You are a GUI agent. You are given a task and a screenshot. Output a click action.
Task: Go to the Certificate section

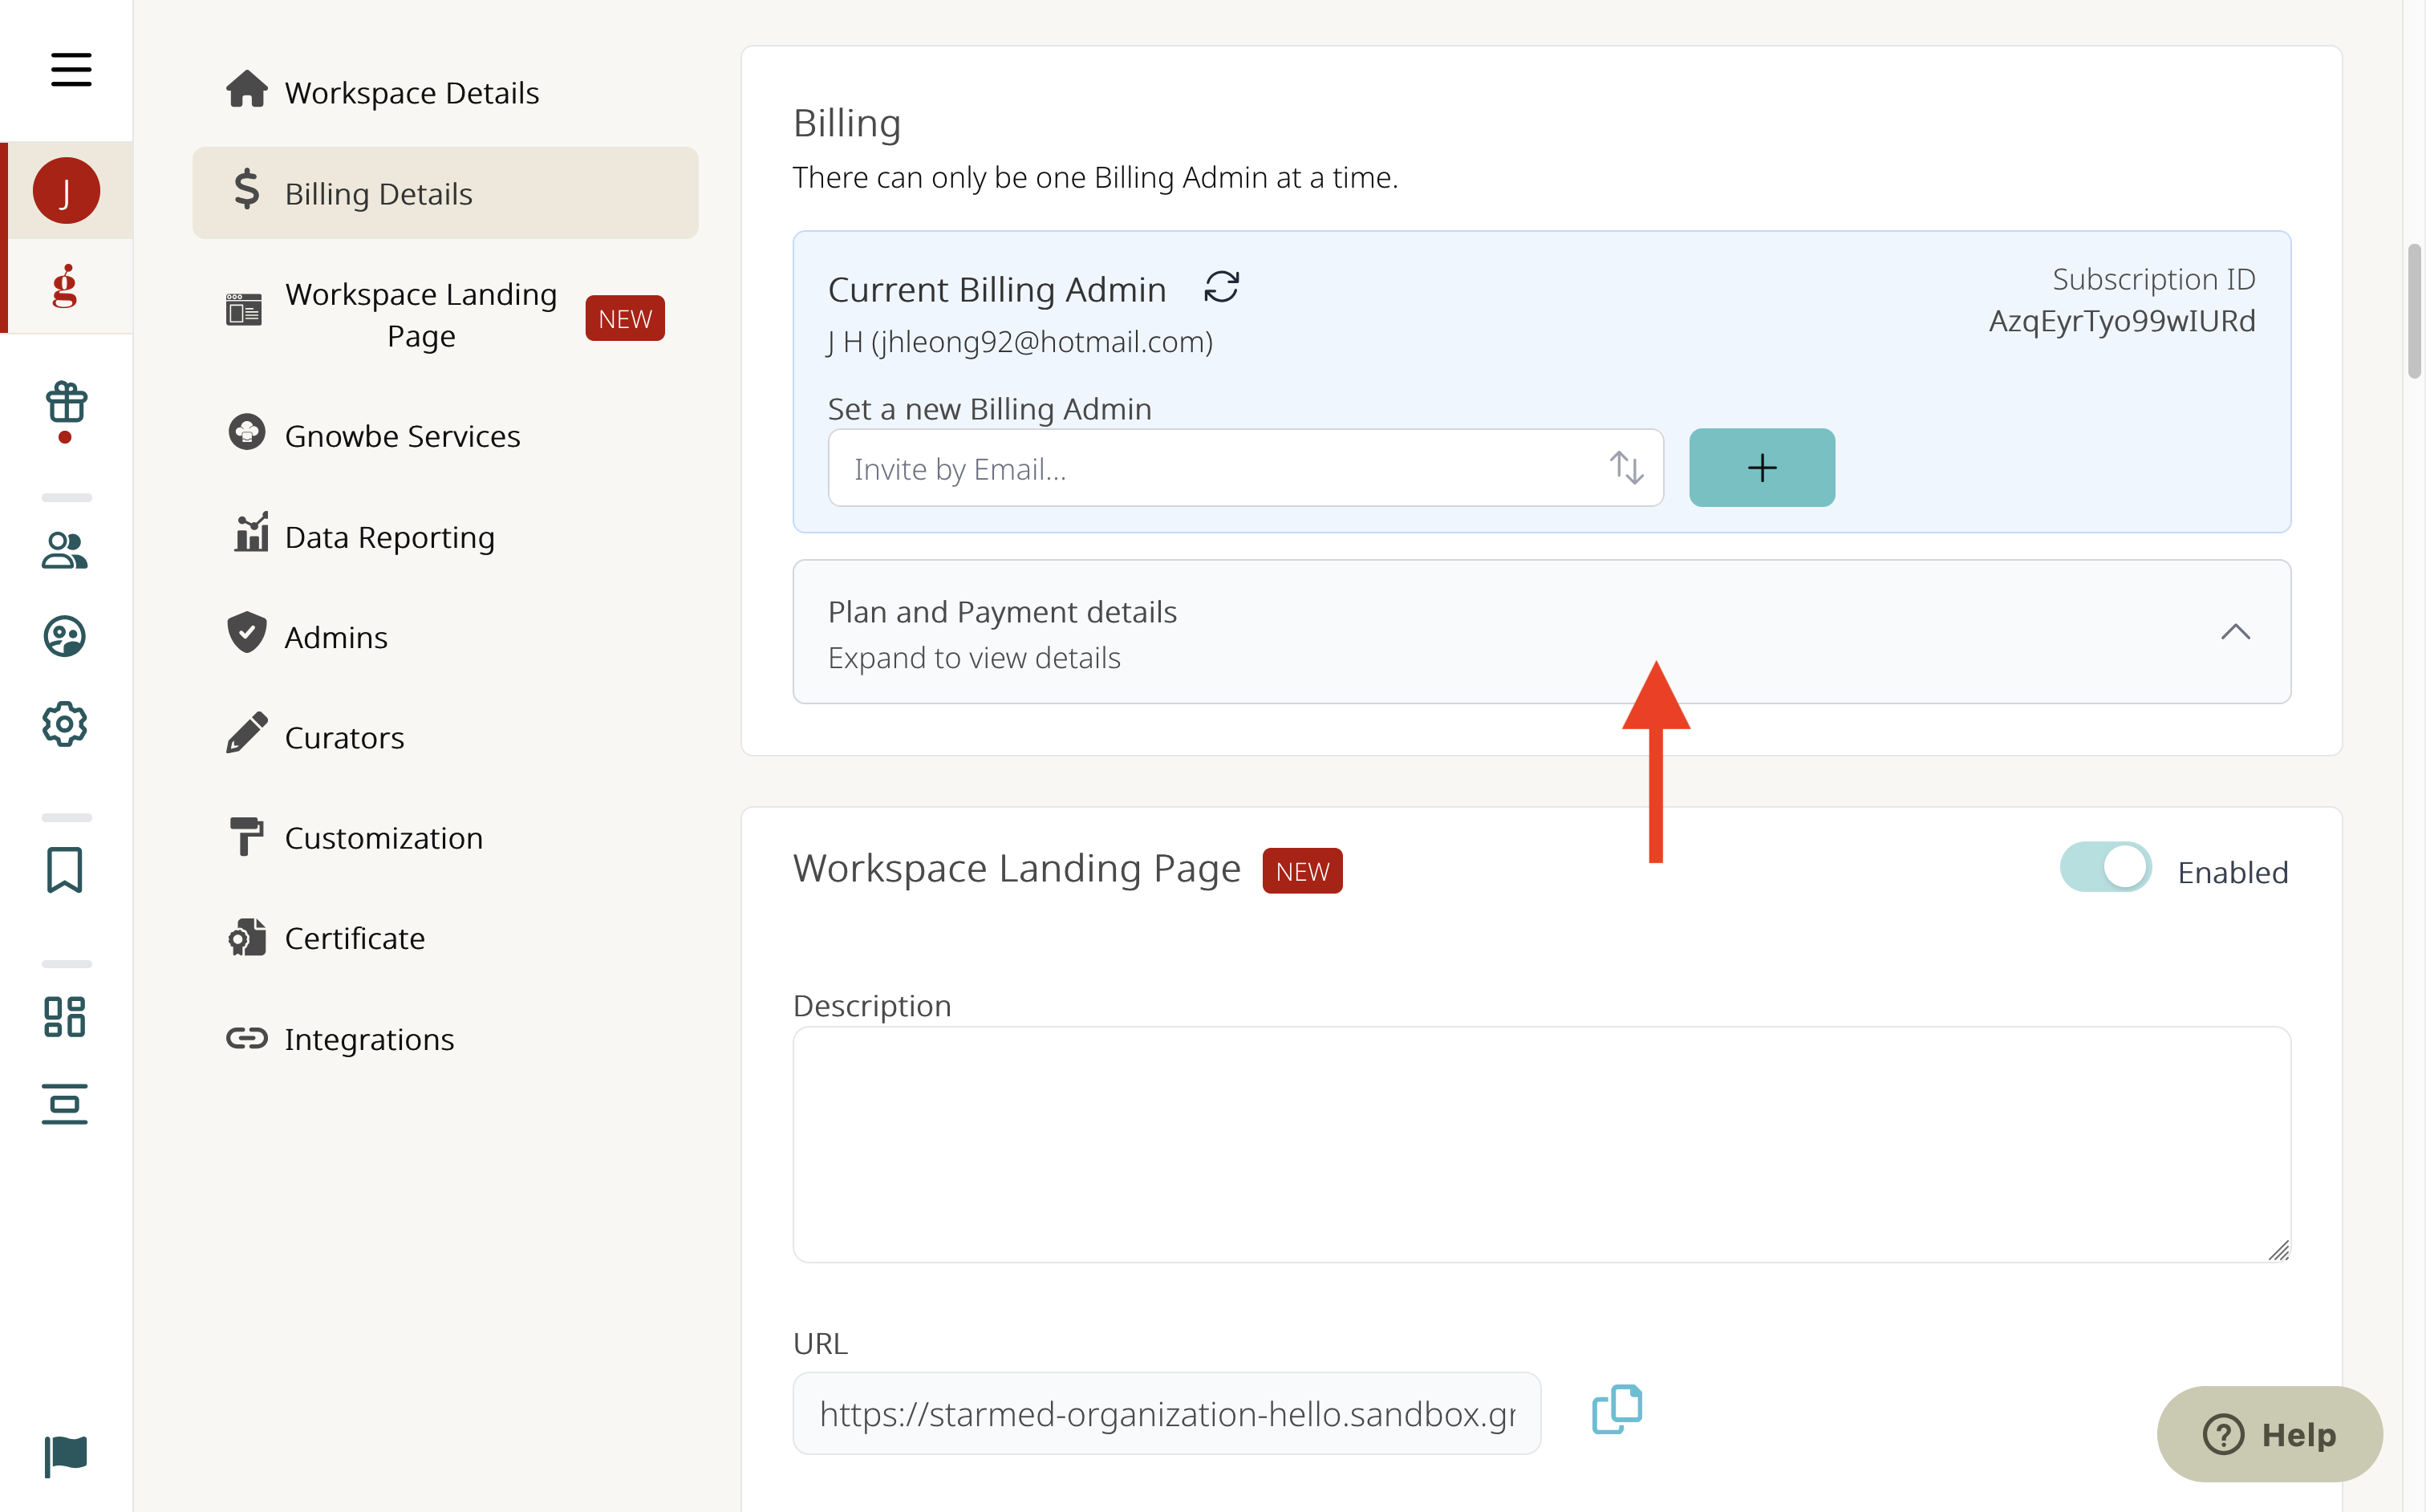point(446,938)
